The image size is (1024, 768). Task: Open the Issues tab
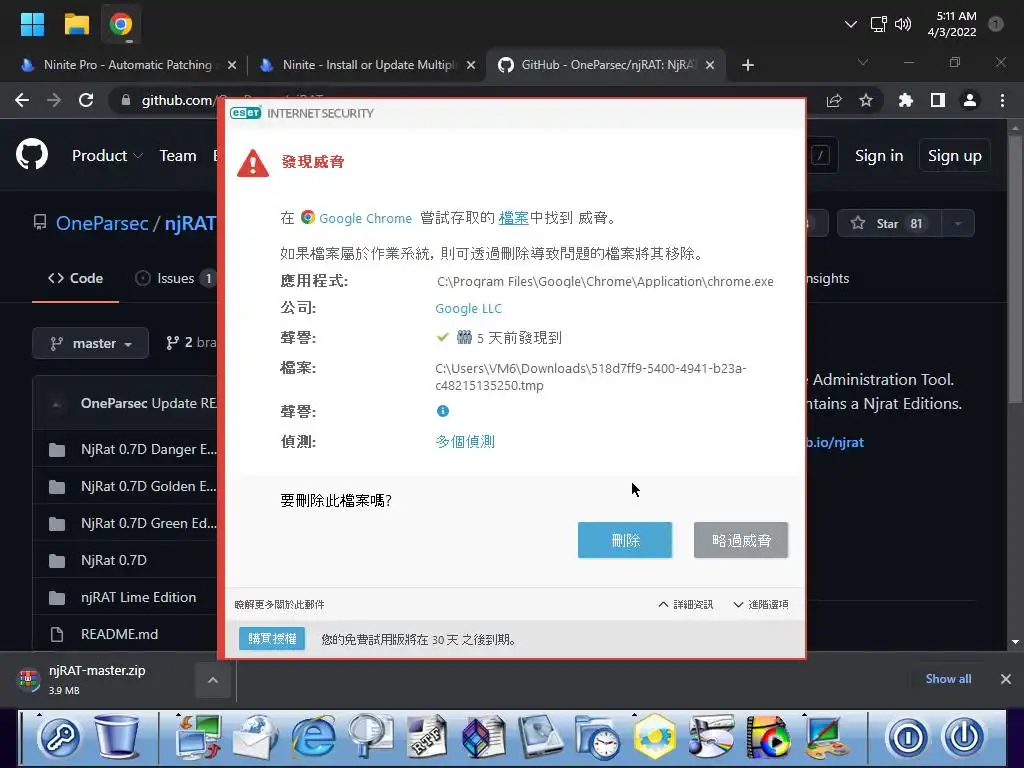pos(174,278)
